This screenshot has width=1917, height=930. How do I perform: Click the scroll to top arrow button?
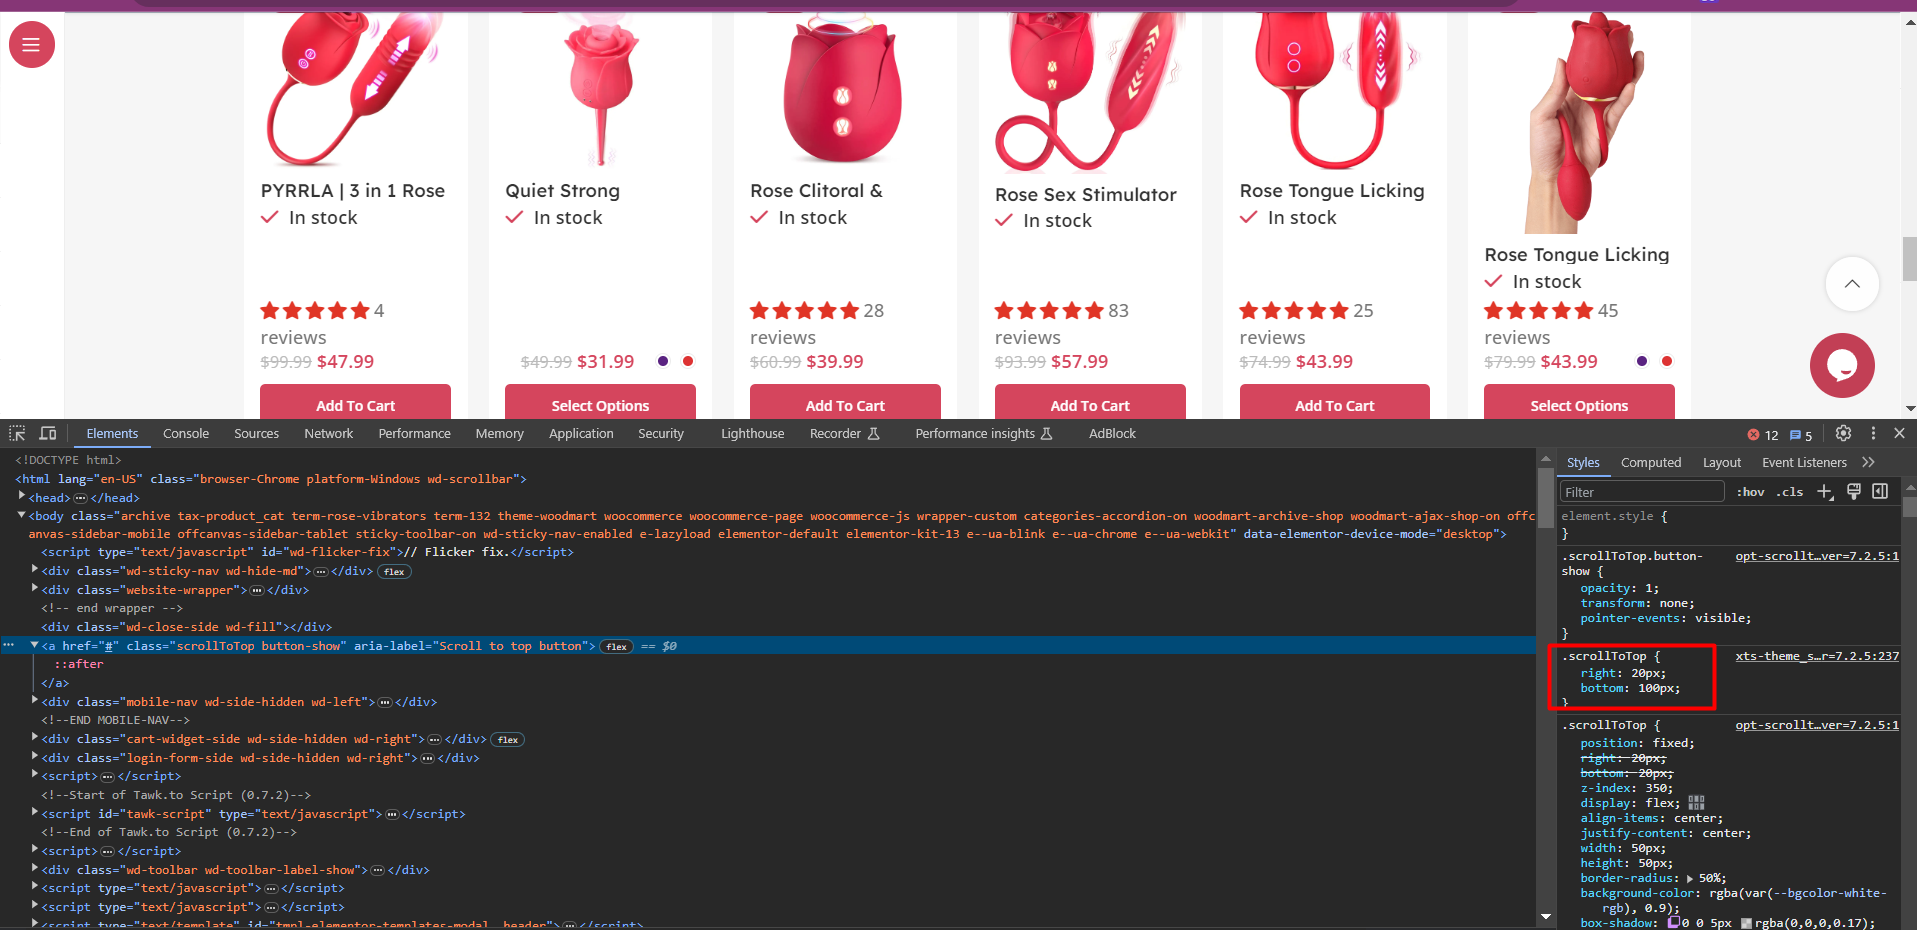coord(1852,284)
